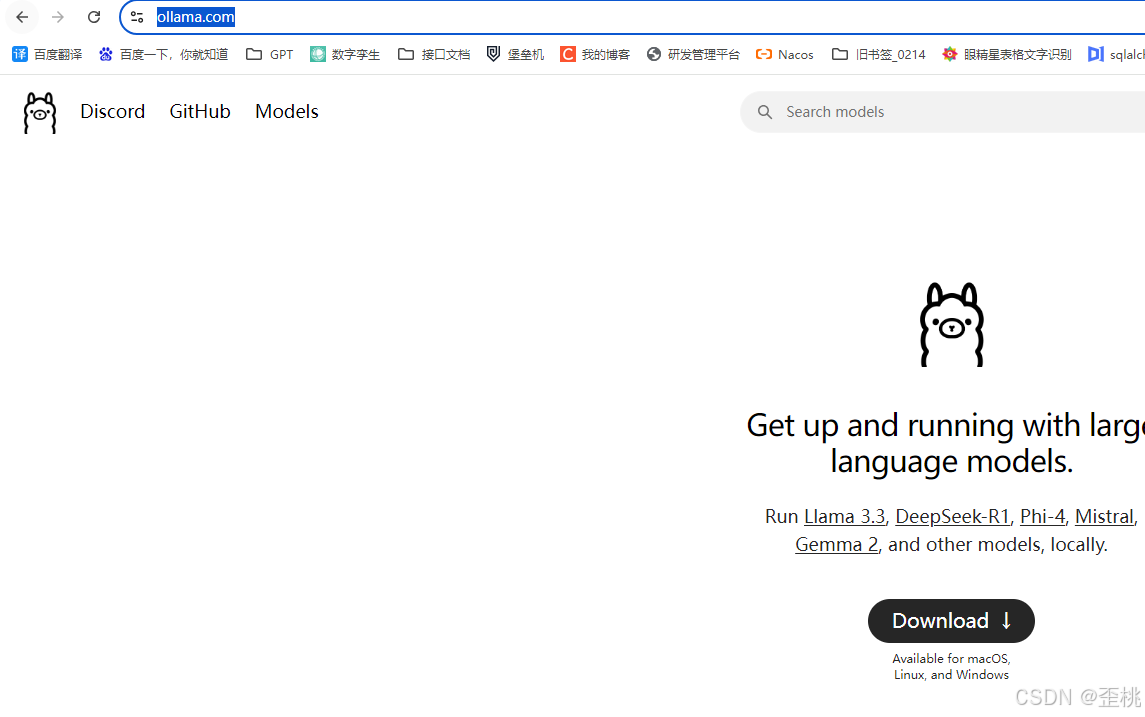
Task: Click the magnifier icon in search box
Action: pos(765,112)
